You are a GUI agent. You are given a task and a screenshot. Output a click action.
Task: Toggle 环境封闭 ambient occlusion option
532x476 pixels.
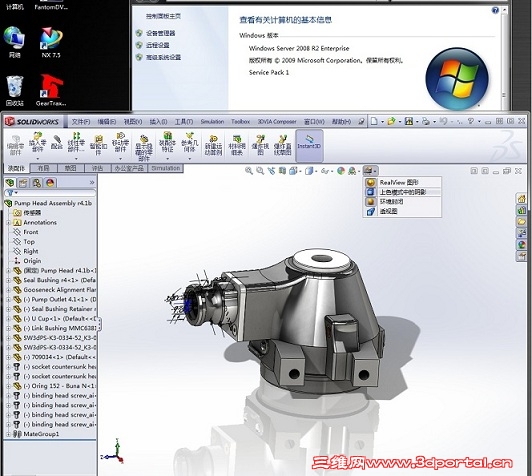(402, 202)
